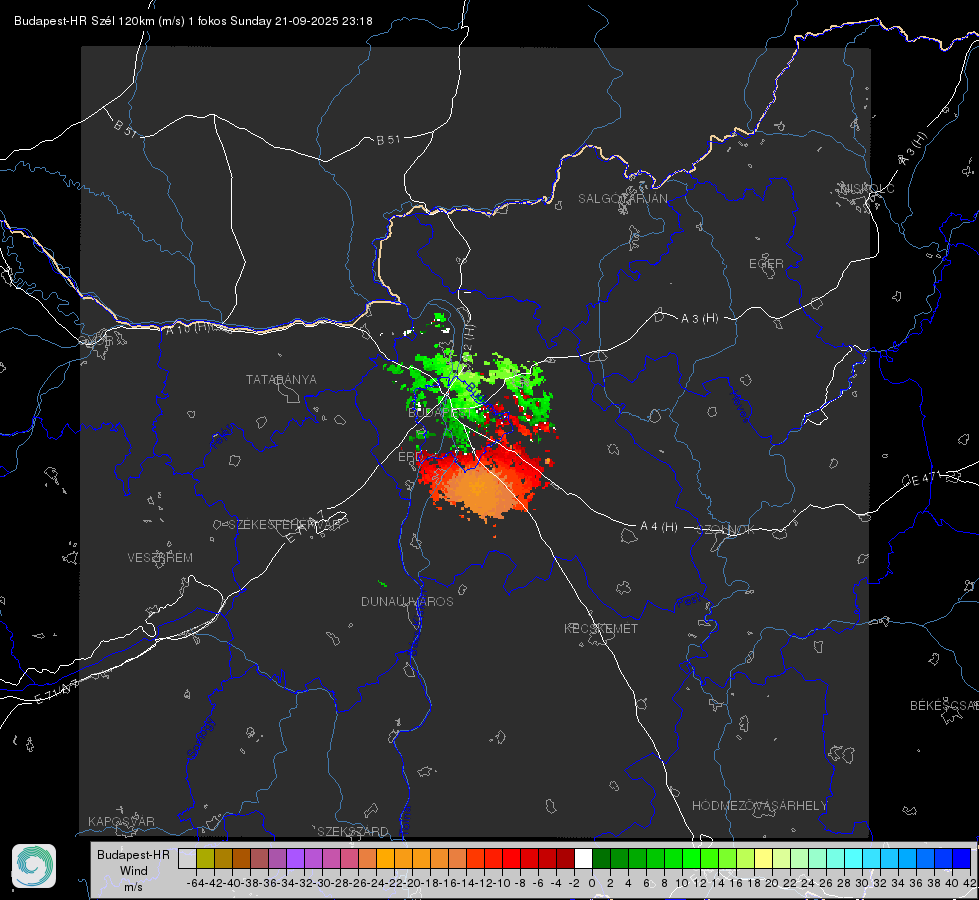This screenshot has width=979, height=900.
Task: Select the light gray swatch before the -64 label
Action: click(x=187, y=859)
